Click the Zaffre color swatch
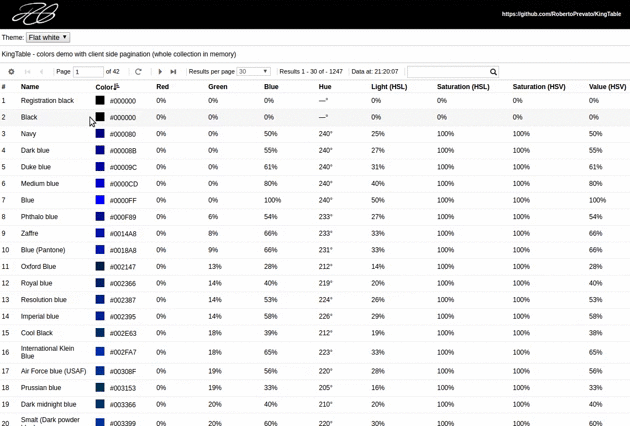The width and height of the screenshot is (630, 426). (x=100, y=233)
